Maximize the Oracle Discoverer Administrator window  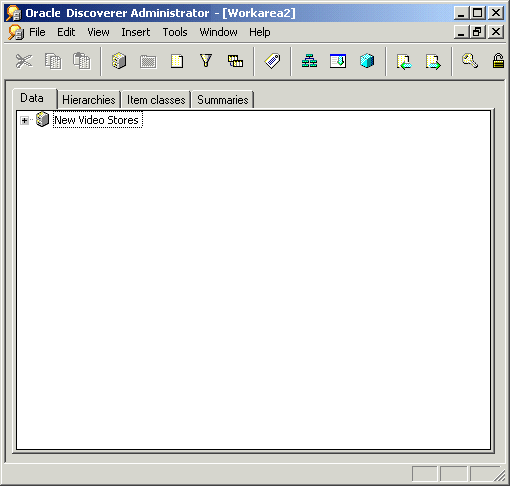[478, 13]
